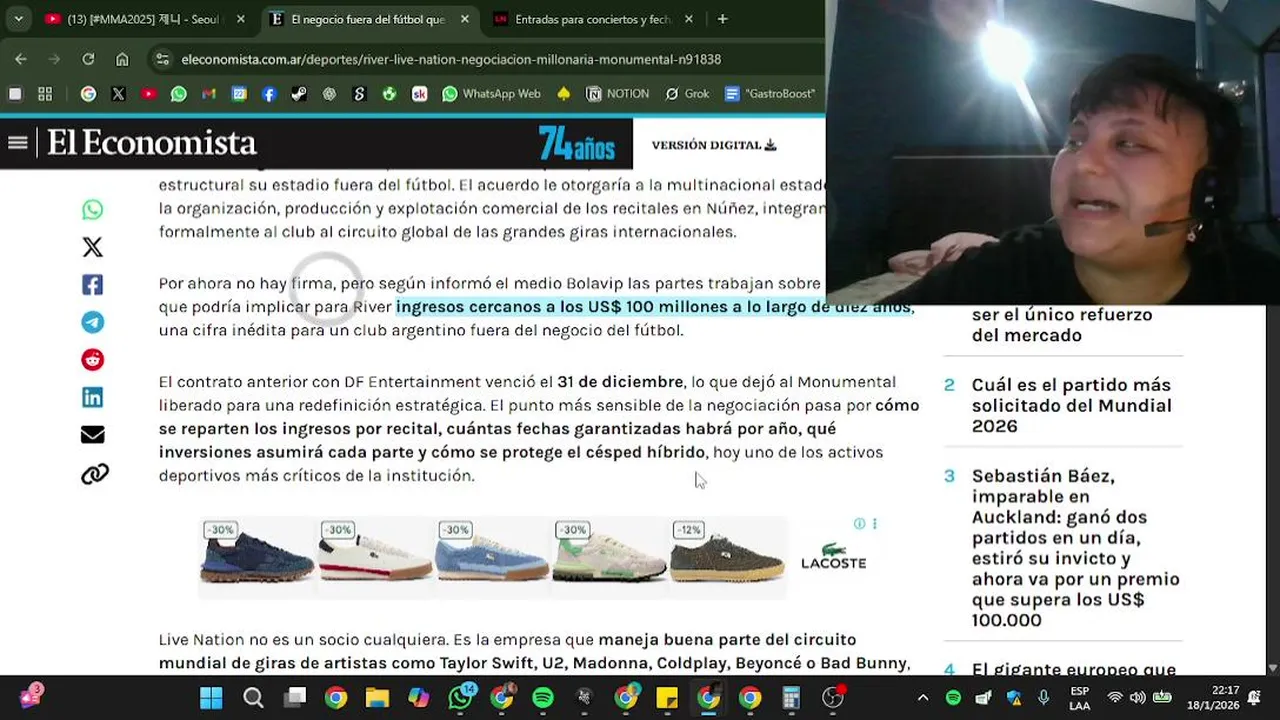Viewport: 1280px width, 720px height.
Task: Share article by email envelope icon
Action: [92, 435]
